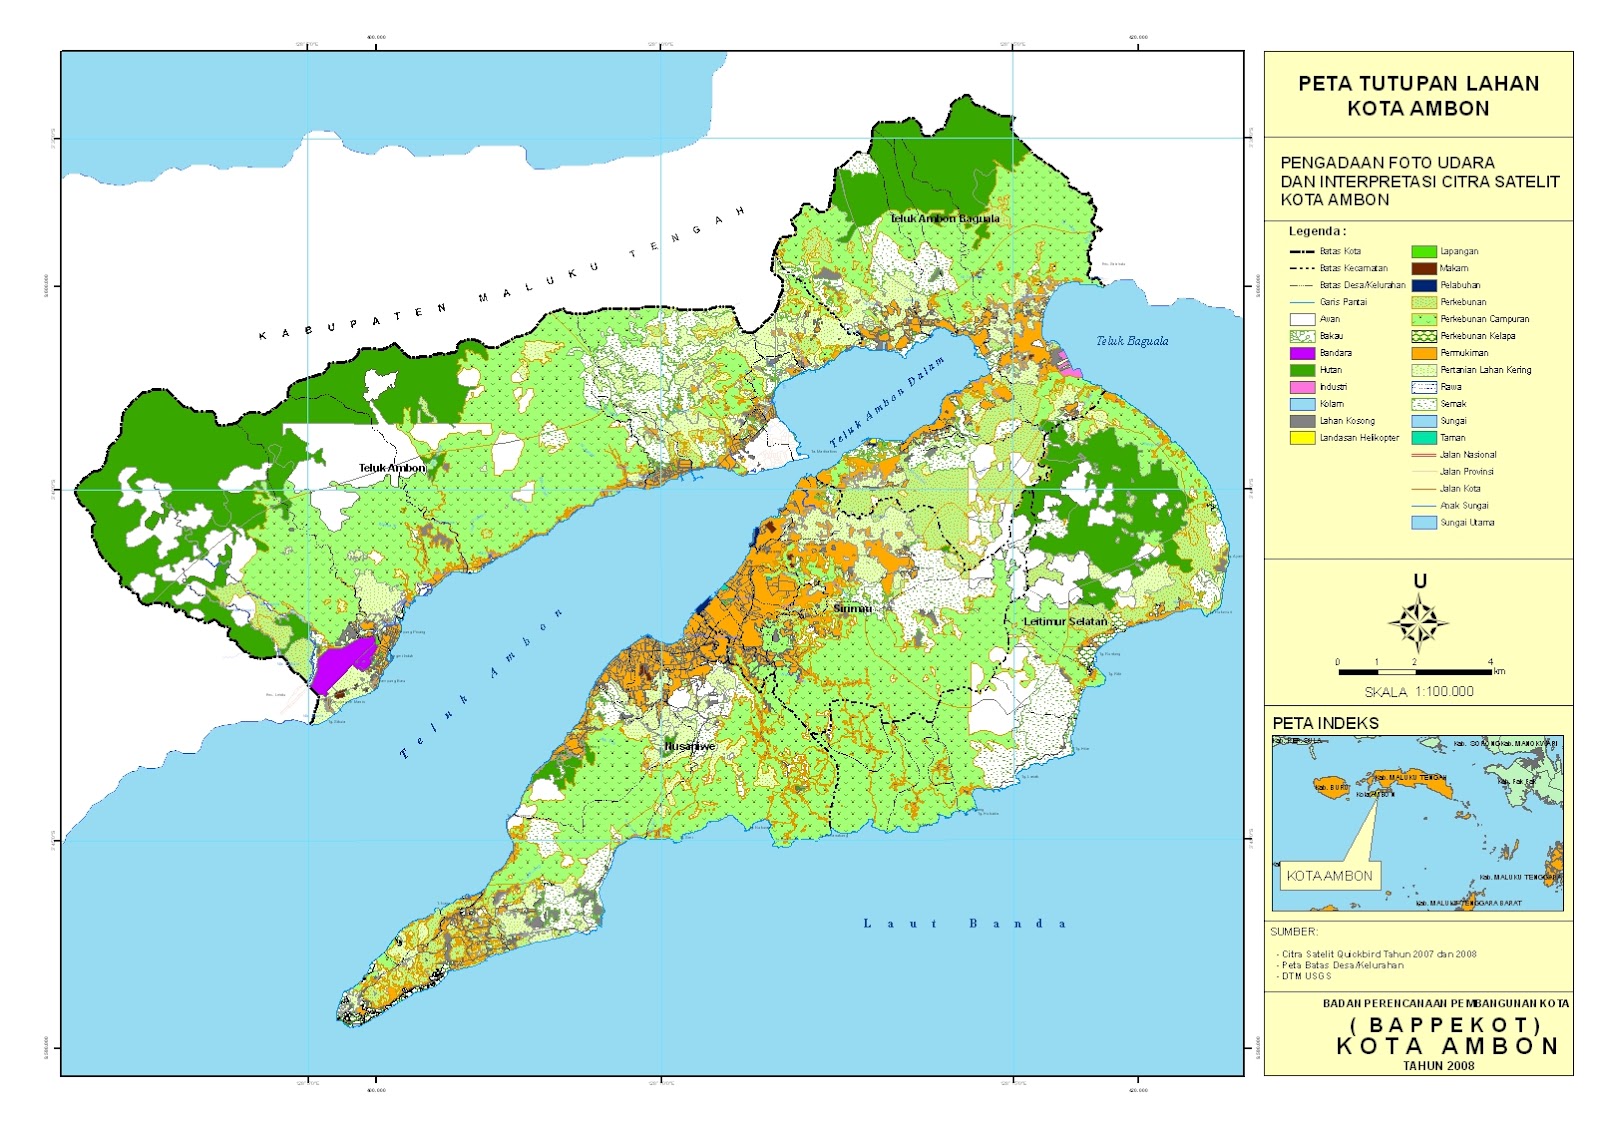Click the 'Batas Desa/Kelurahan' legend label
Viewport: 1600px width, 1131px height.
(1362, 285)
